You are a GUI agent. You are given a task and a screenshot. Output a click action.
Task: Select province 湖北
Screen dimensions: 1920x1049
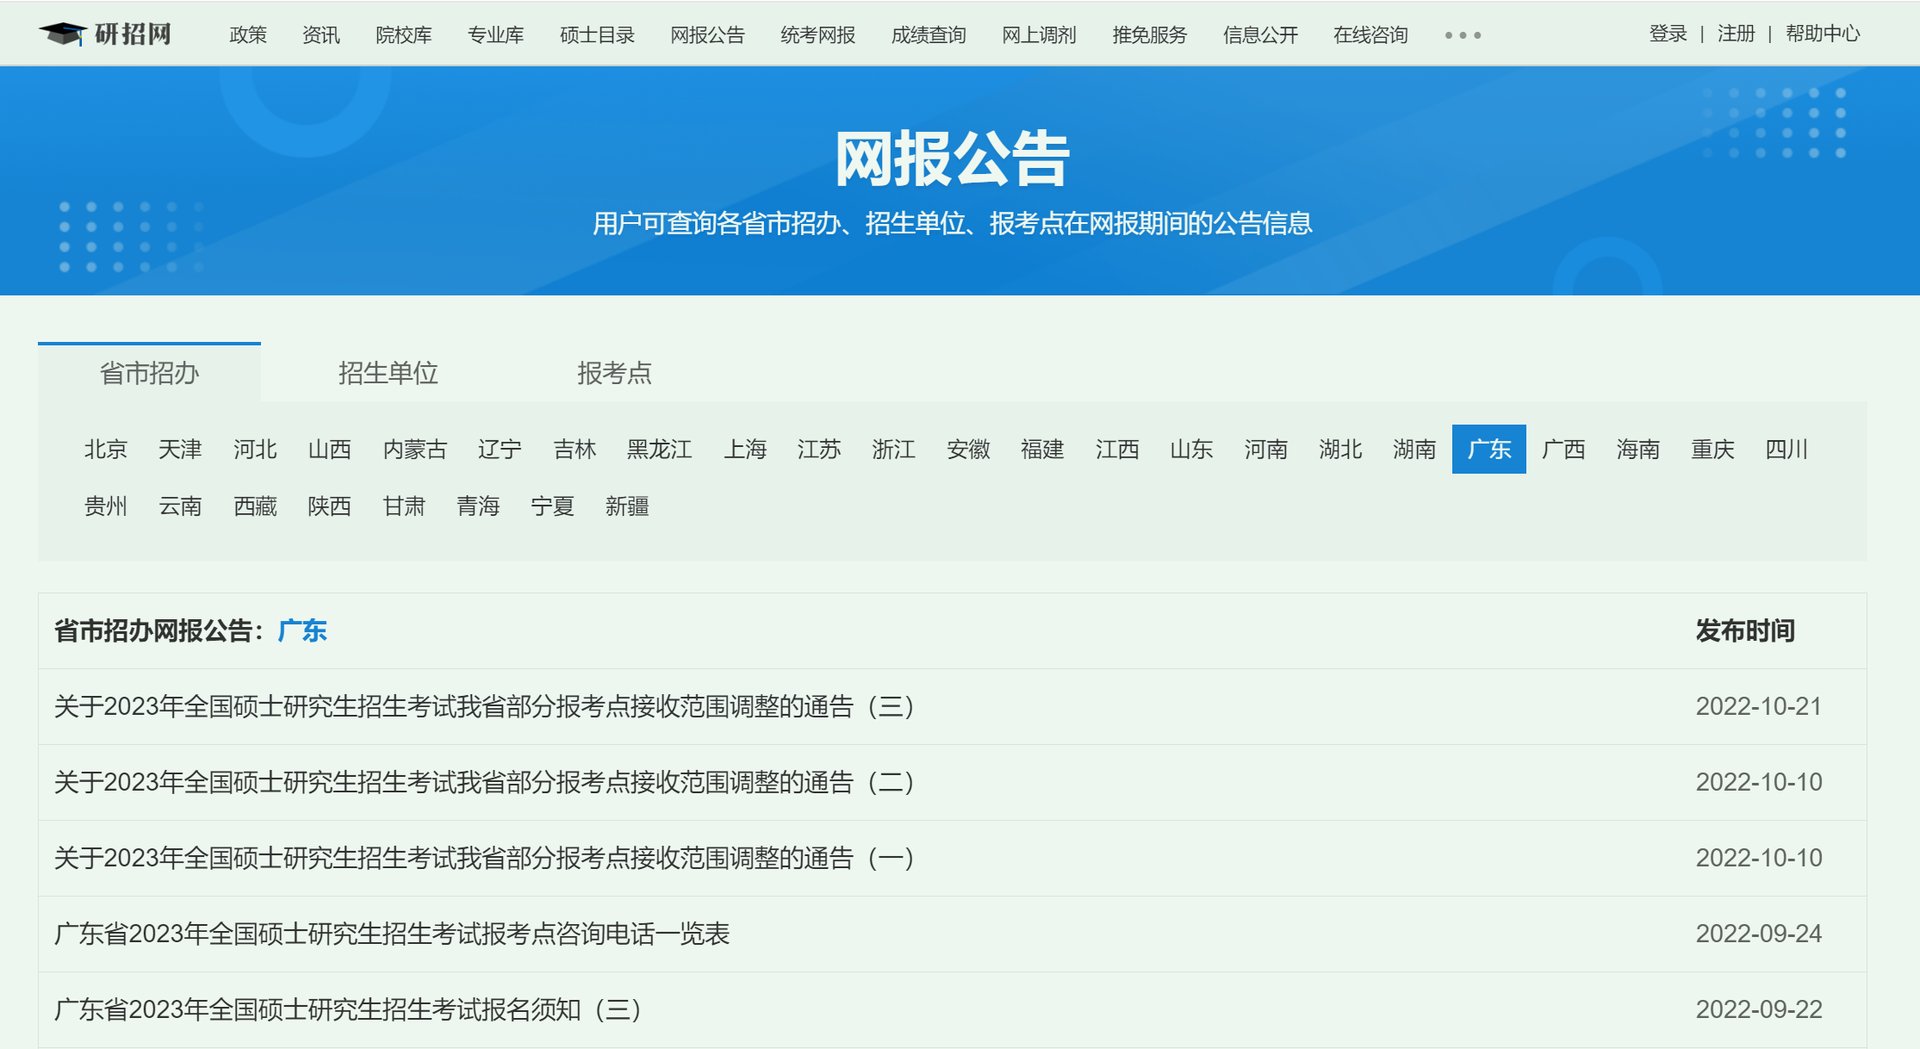click(x=1340, y=449)
